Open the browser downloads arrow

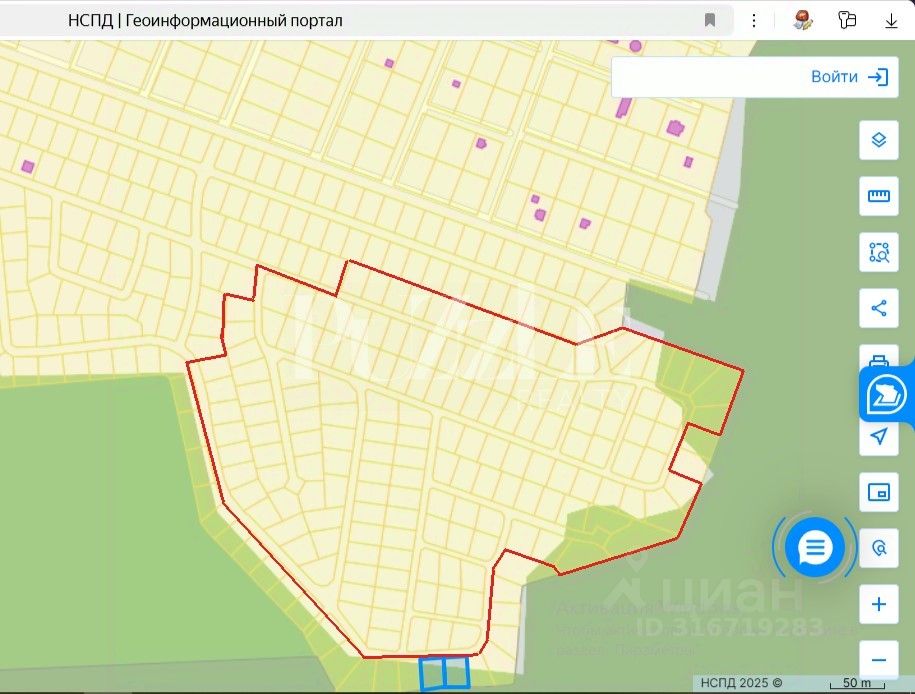click(891, 20)
